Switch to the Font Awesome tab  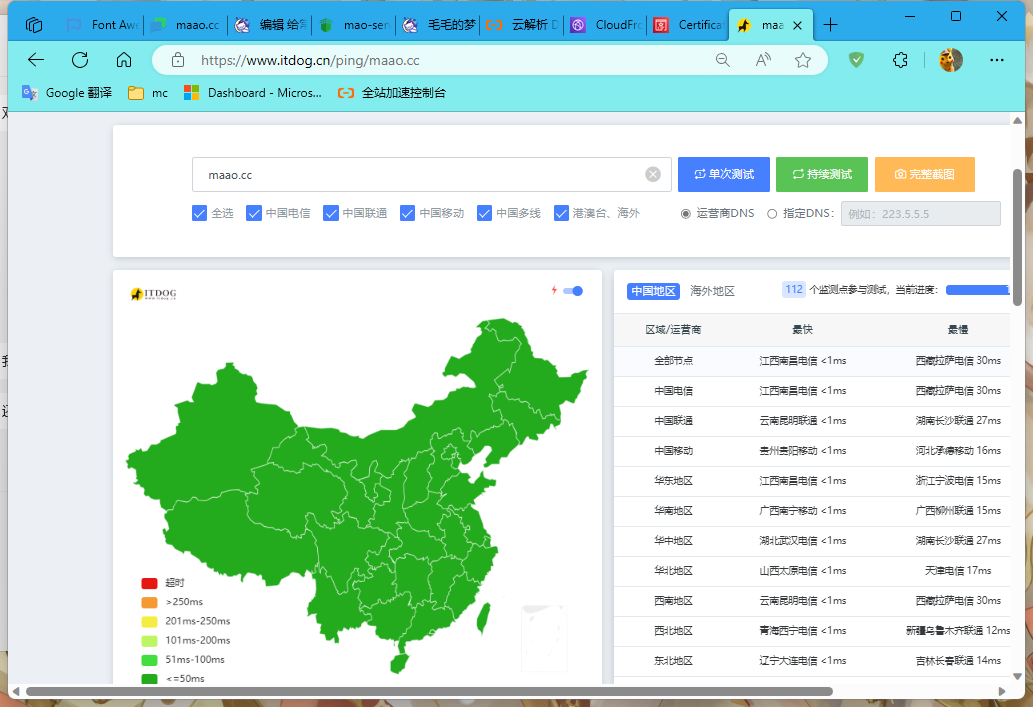(102, 25)
